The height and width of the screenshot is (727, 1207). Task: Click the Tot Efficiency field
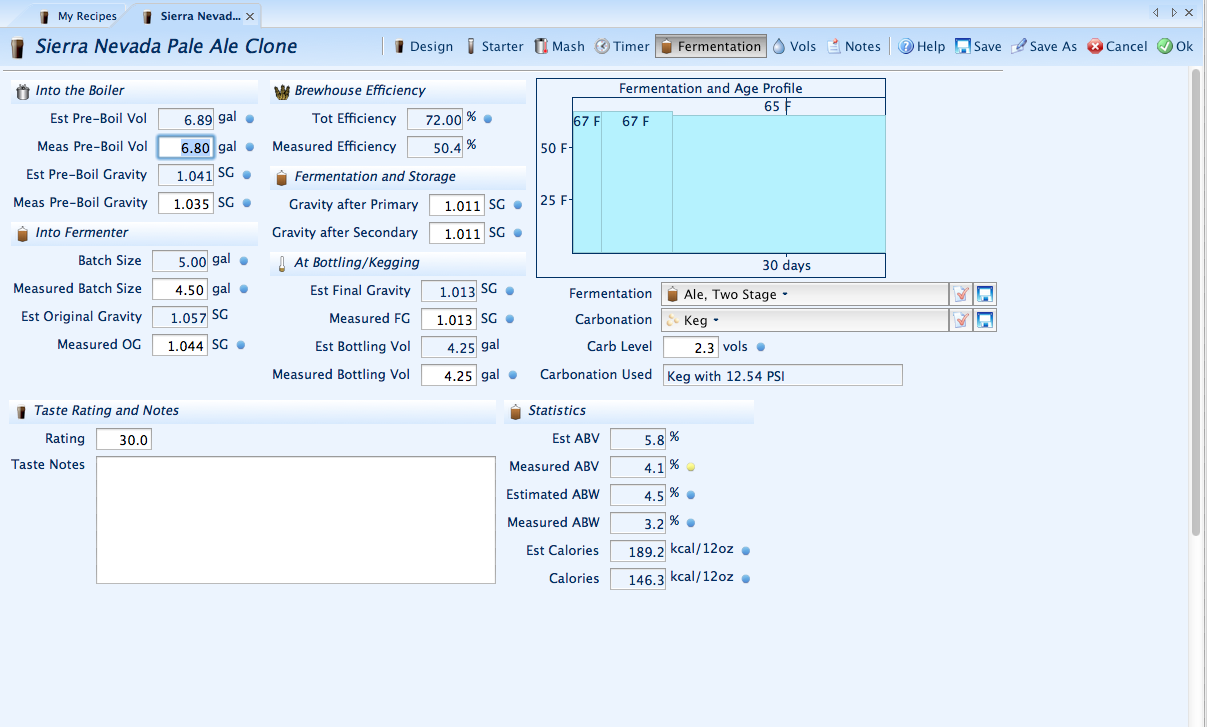435,119
